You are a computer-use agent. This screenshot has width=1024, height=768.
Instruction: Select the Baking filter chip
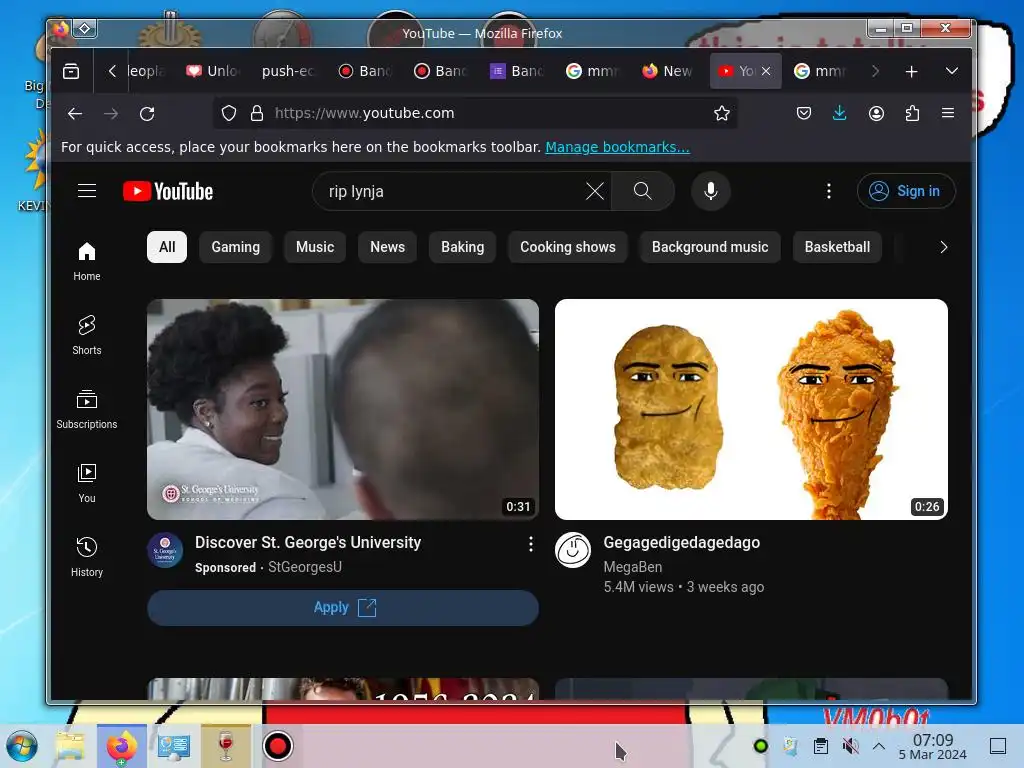[x=462, y=247]
